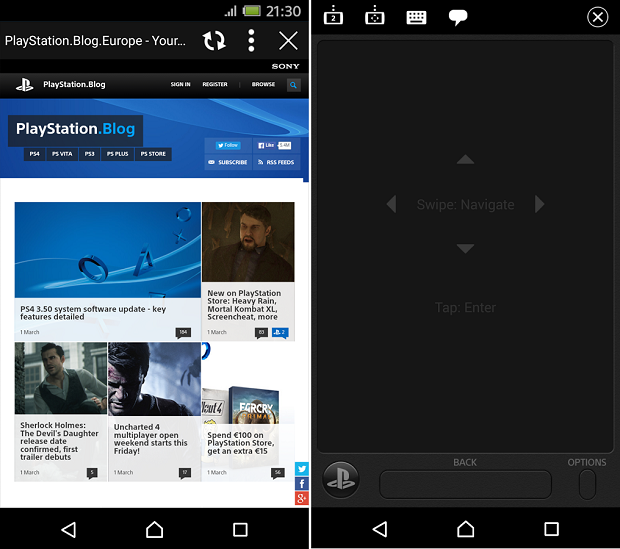The image size is (620, 549).
Task: Click the PlayStation.Blog header title text
Action: pos(74,84)
